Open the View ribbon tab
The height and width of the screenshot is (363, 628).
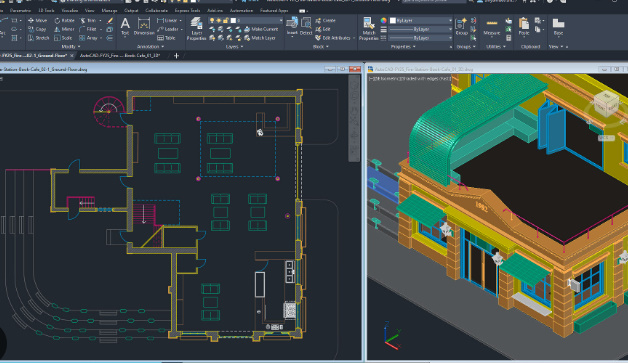pos(90,10)
